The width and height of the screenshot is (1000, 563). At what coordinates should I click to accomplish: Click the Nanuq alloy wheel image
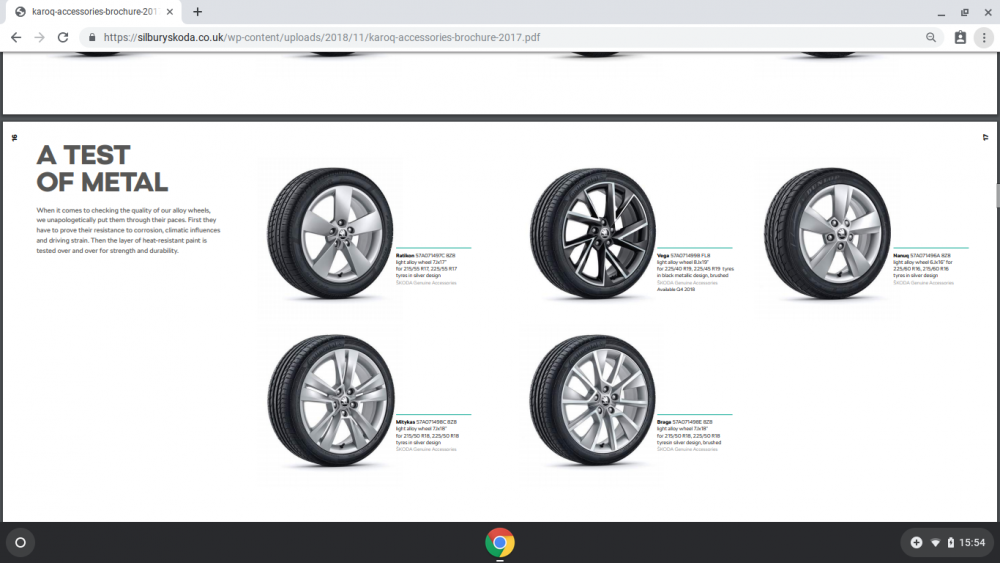click(827, 233)
